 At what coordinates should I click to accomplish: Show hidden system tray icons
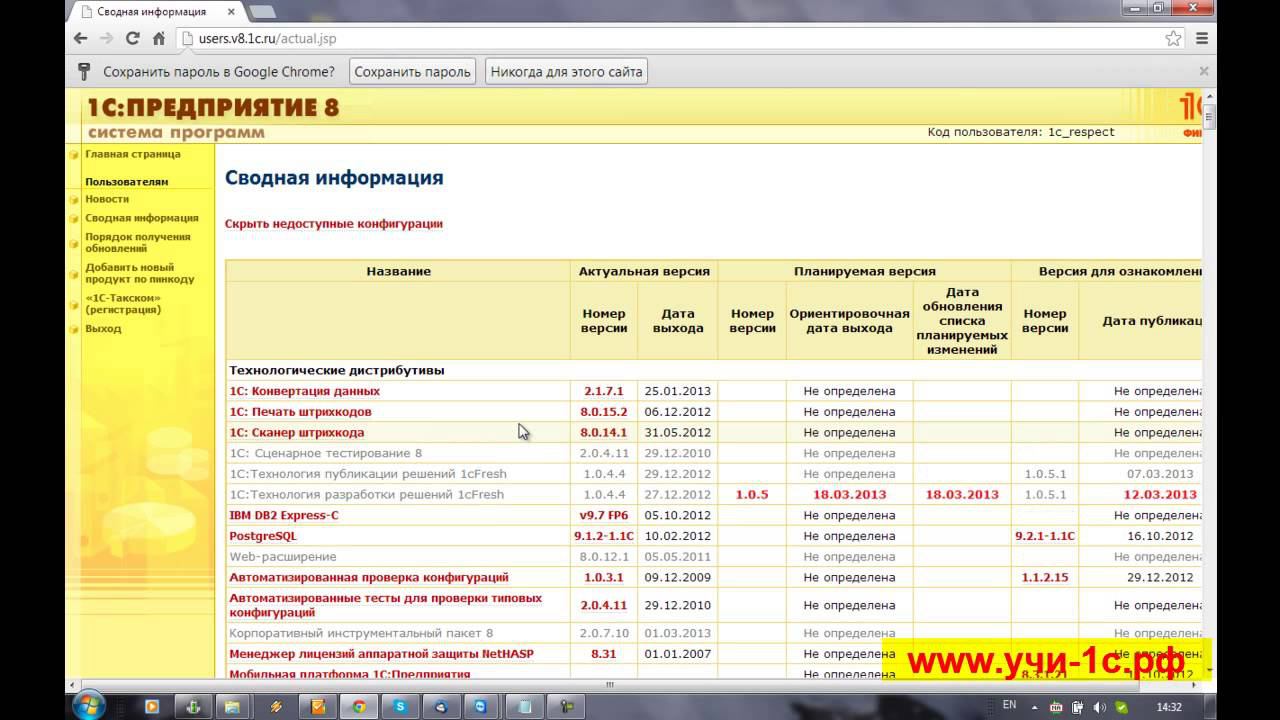[1035, 707]
